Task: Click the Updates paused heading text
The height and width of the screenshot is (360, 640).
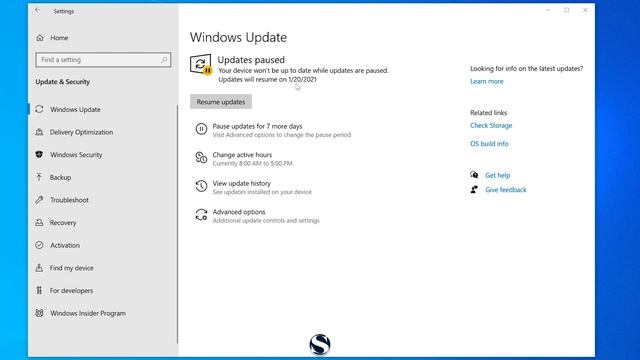Action: (251, 60)
